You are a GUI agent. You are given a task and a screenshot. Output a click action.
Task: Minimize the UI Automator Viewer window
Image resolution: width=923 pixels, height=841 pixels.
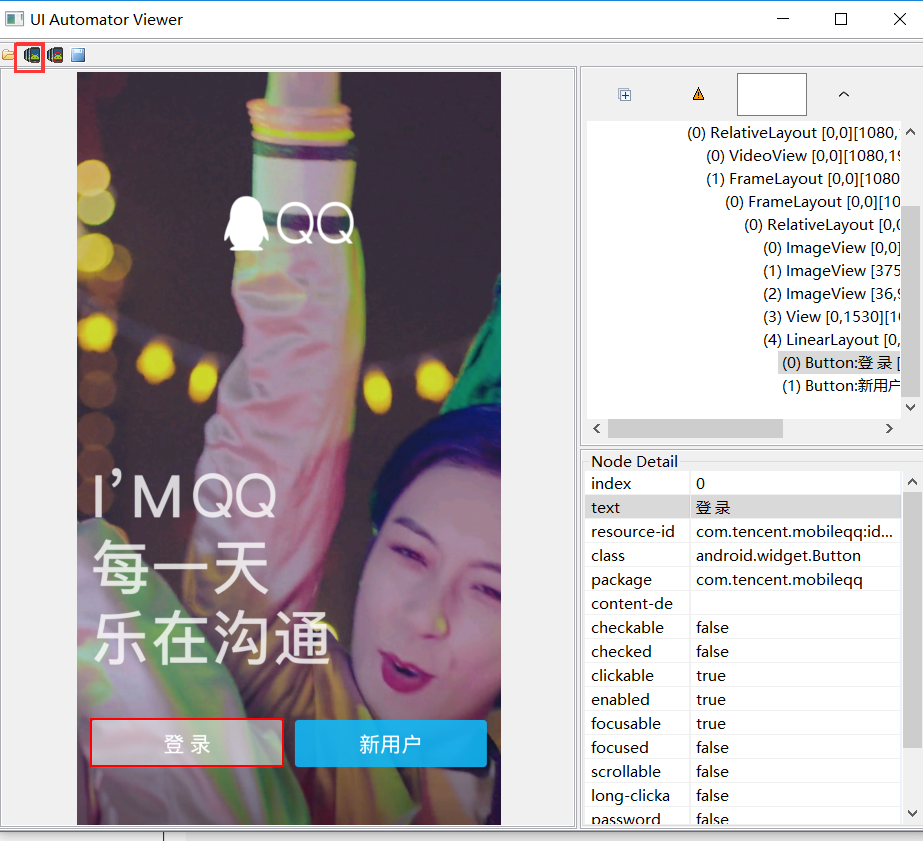point(783,19)
